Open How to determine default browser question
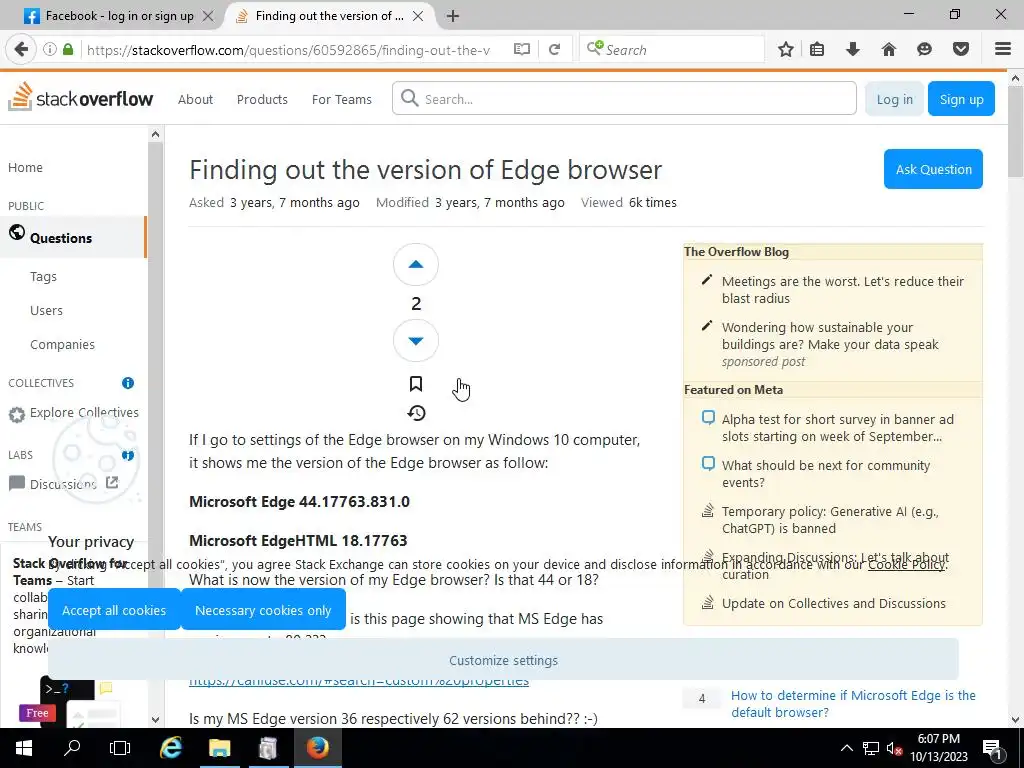 coord(853,703)
